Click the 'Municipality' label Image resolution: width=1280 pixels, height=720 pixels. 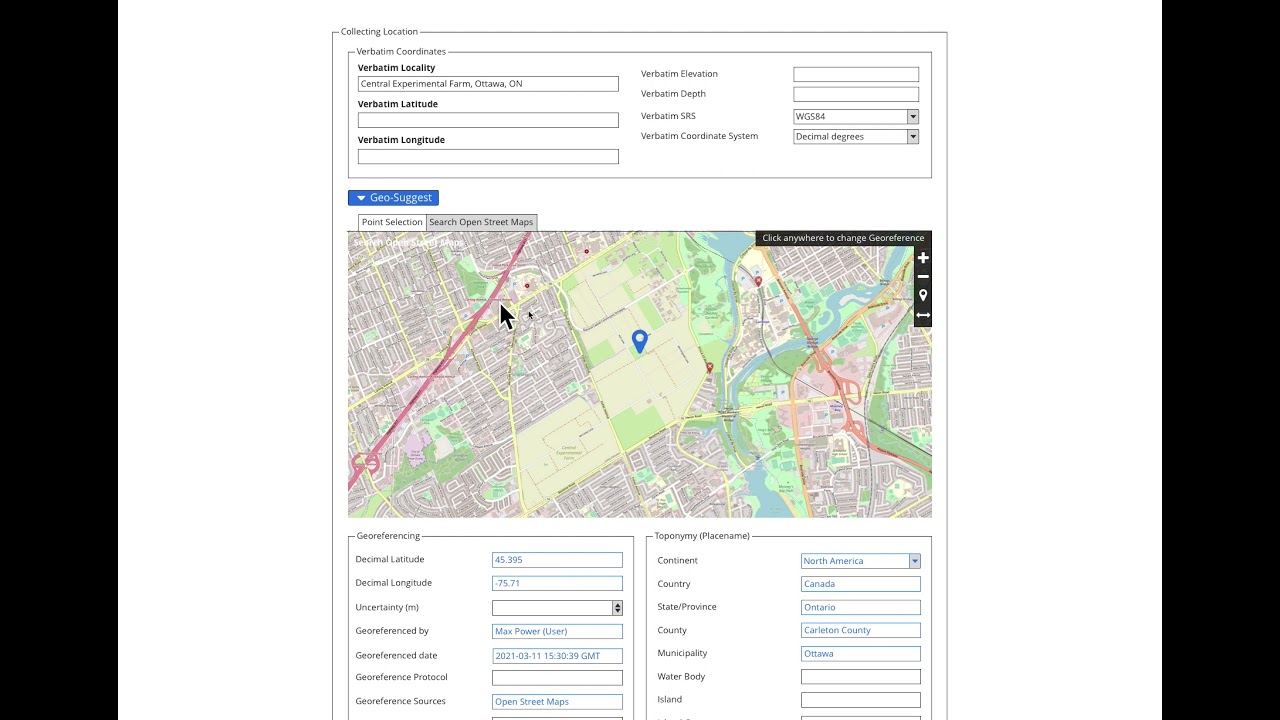682,653
